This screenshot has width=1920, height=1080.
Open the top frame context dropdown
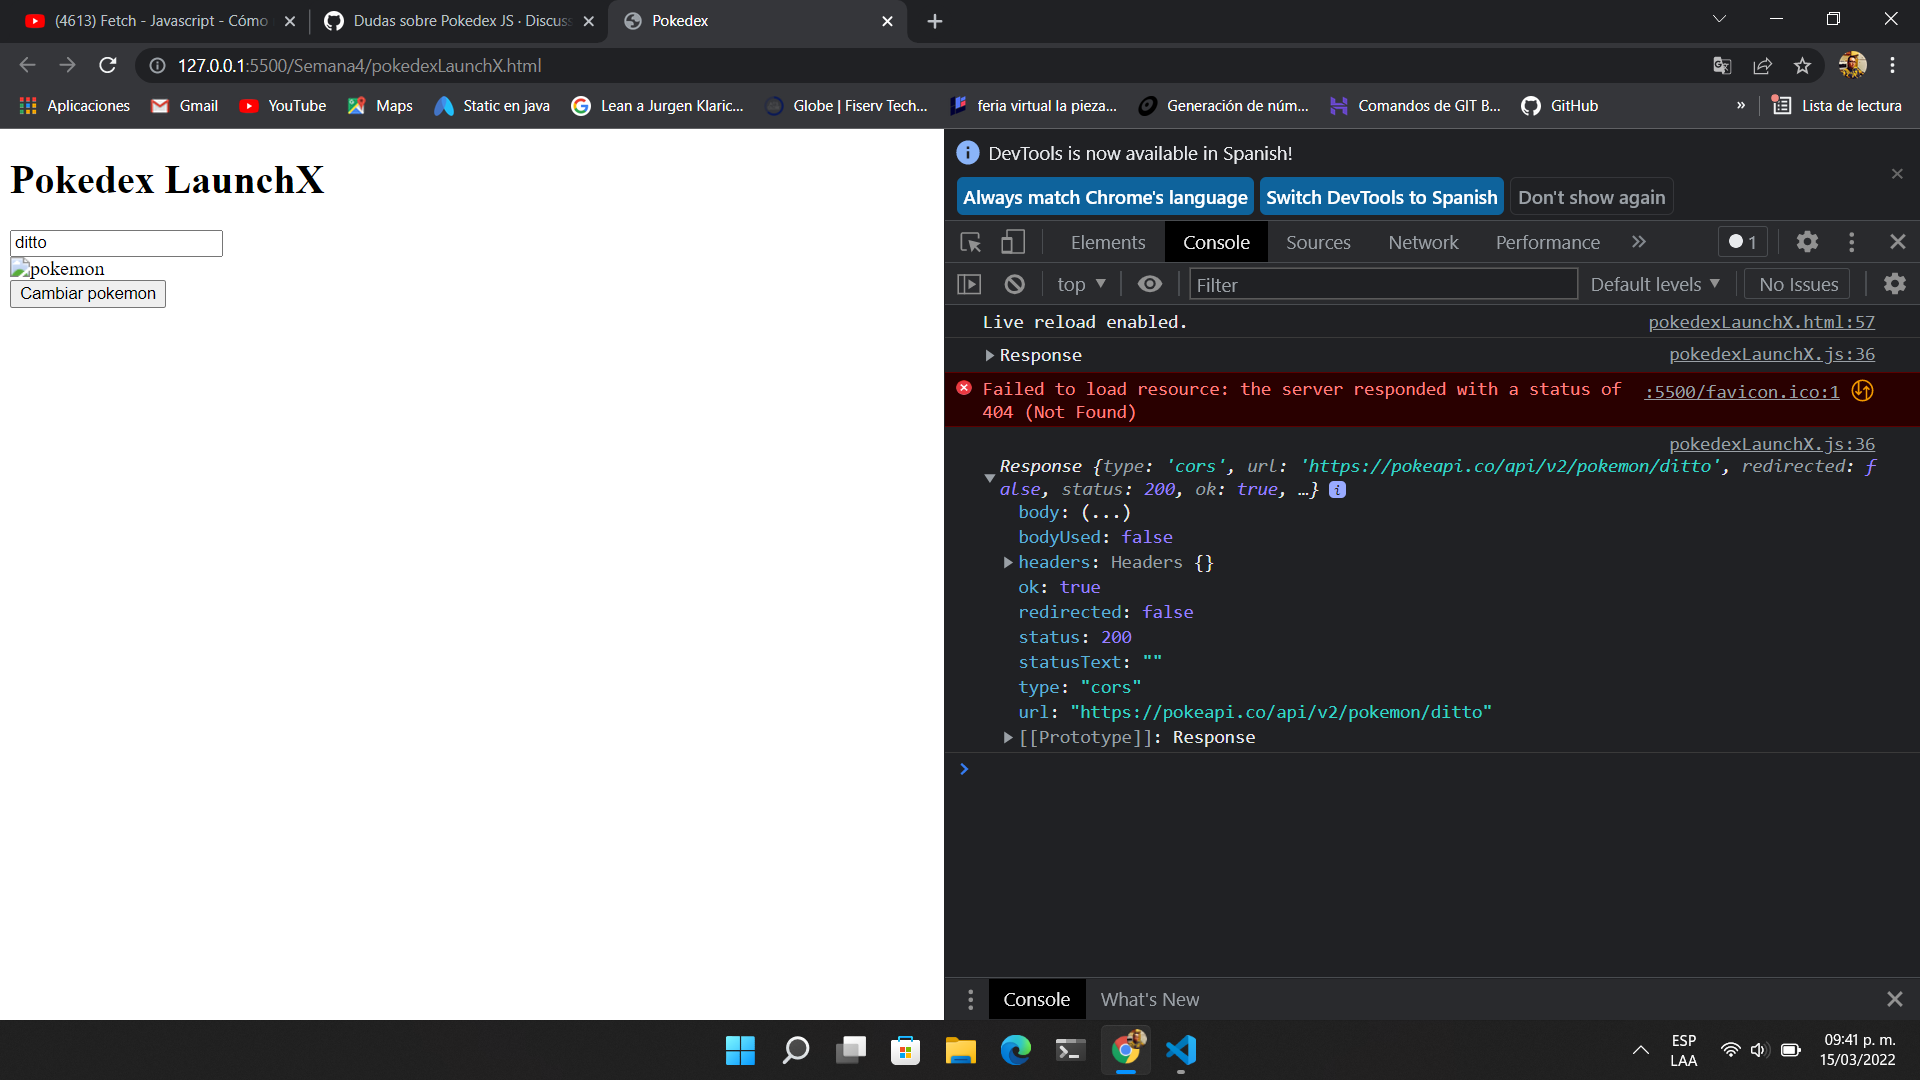(1080, 284)
